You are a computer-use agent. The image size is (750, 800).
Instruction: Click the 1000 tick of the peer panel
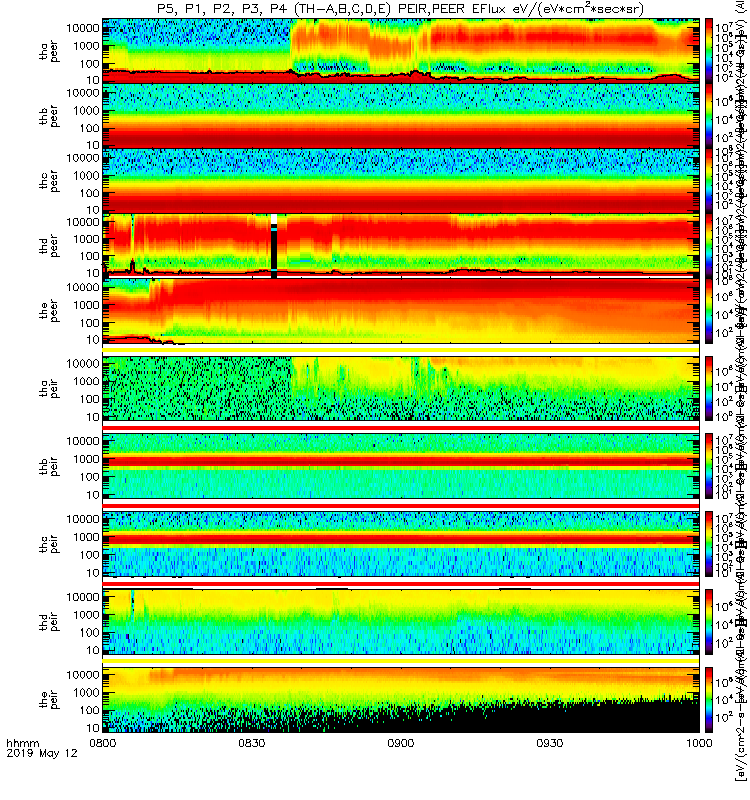click(x=86, y=305)
